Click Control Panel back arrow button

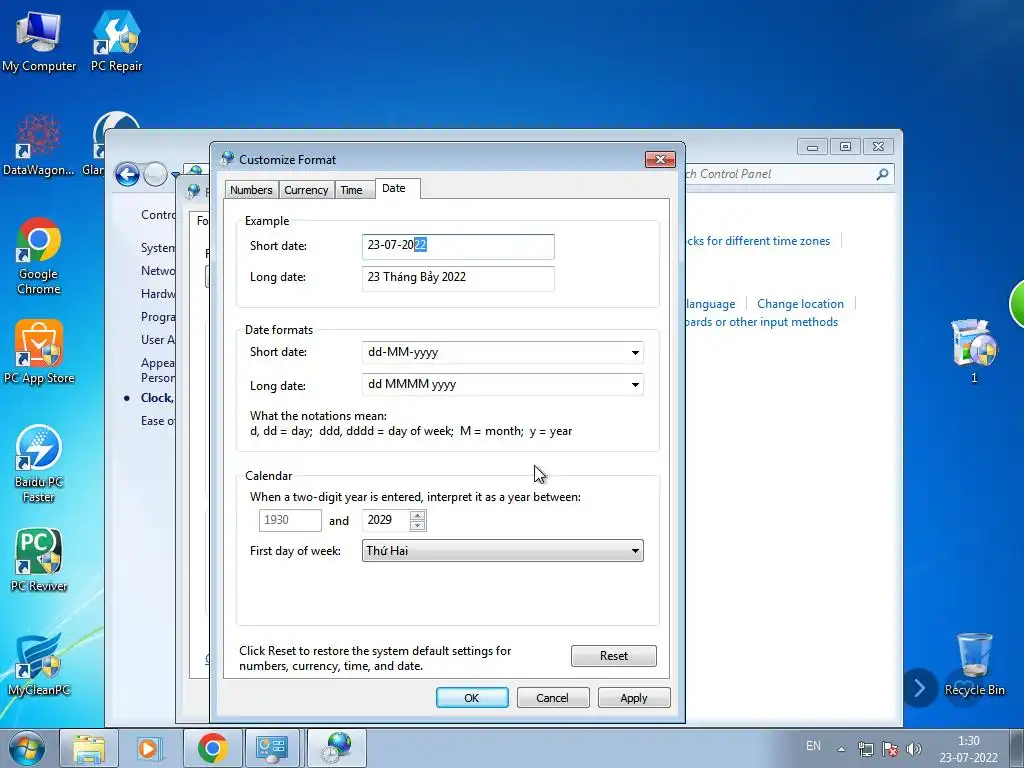127,174
